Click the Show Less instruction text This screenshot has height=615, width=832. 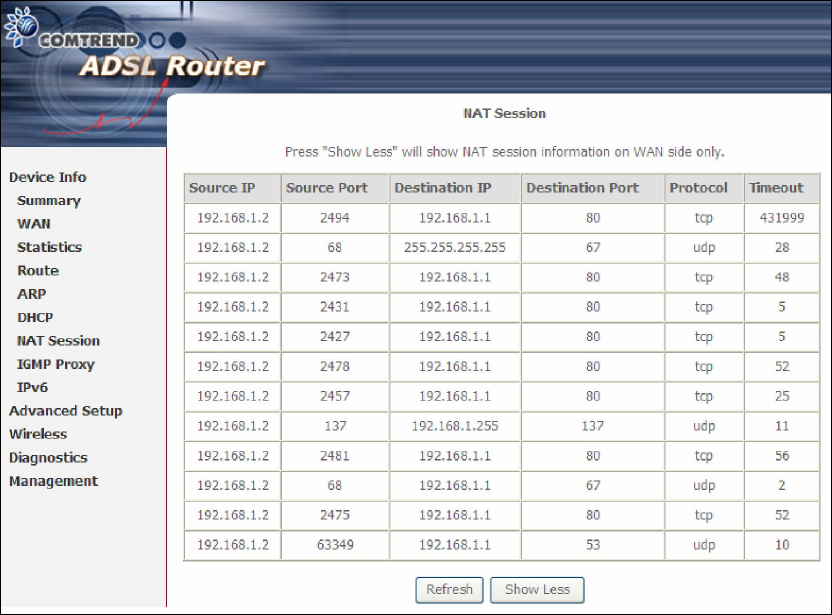(504, 152)
